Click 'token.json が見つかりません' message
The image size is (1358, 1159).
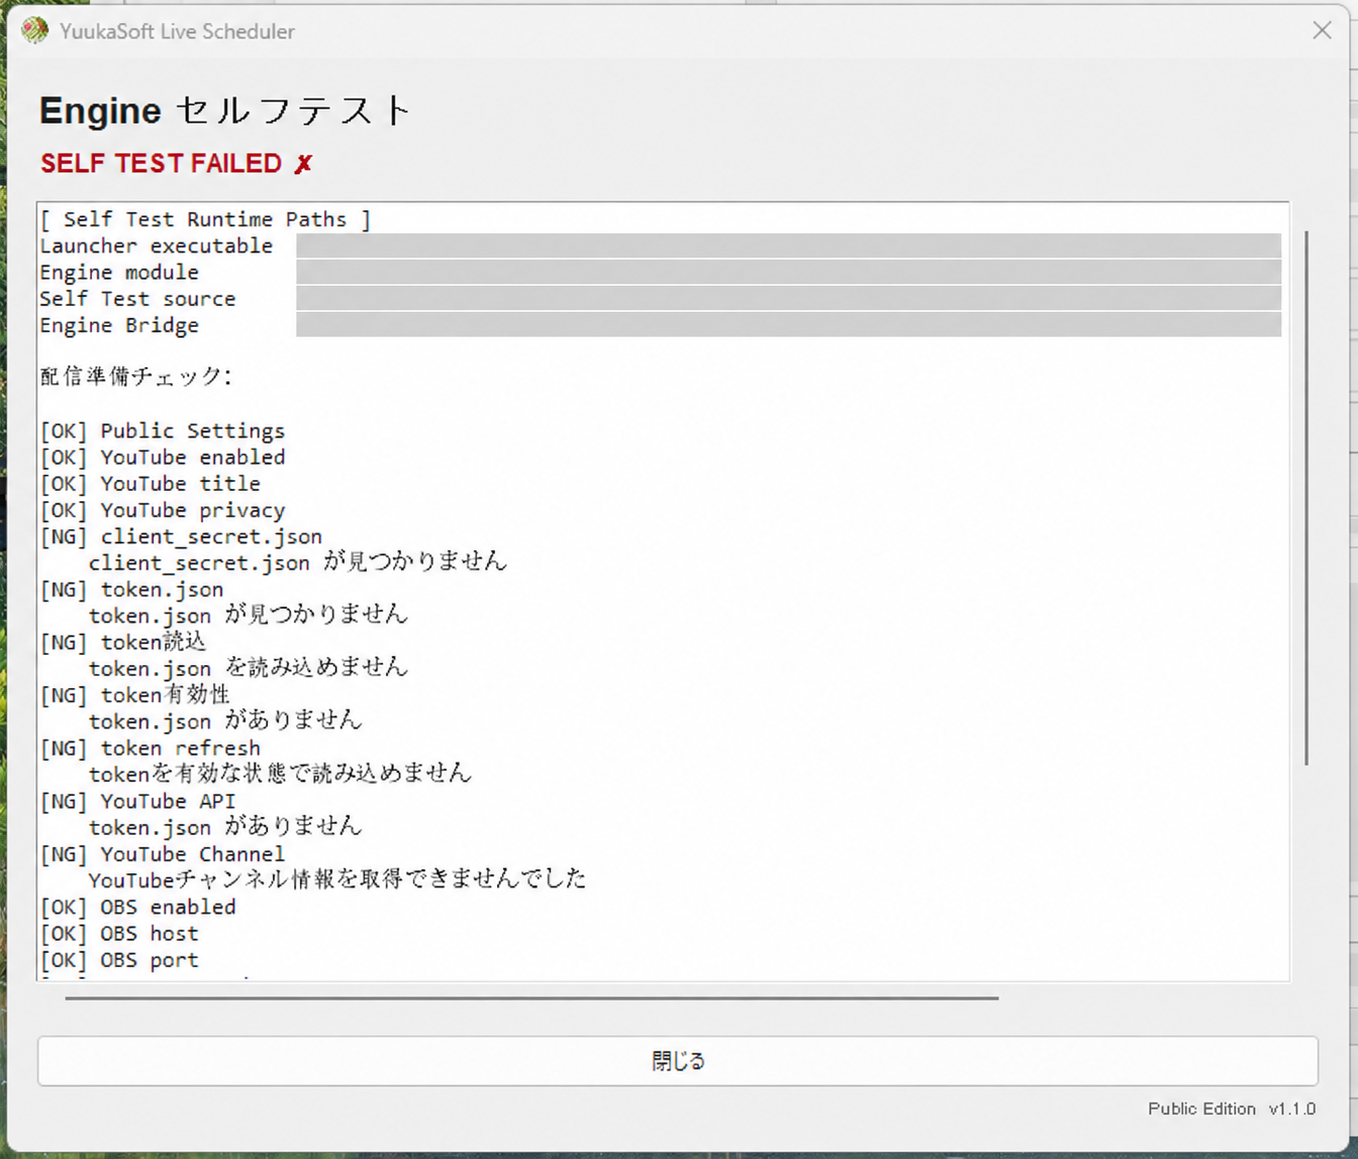pos(248,615)
